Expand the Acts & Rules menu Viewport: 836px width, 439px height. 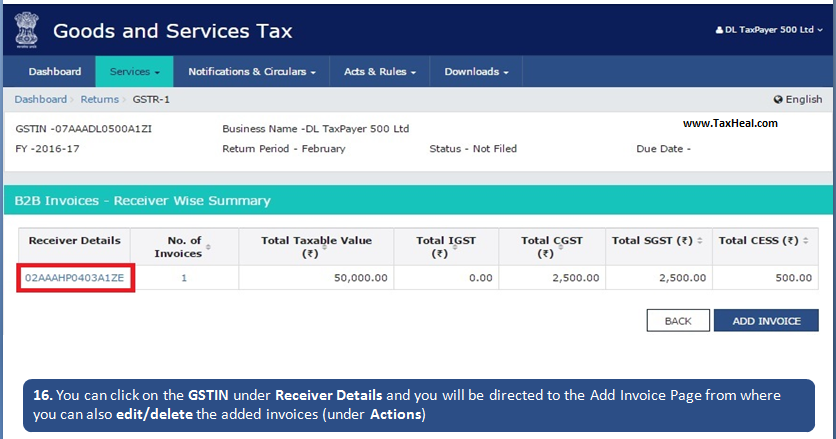pyautogui.click(x=380, y=72)
